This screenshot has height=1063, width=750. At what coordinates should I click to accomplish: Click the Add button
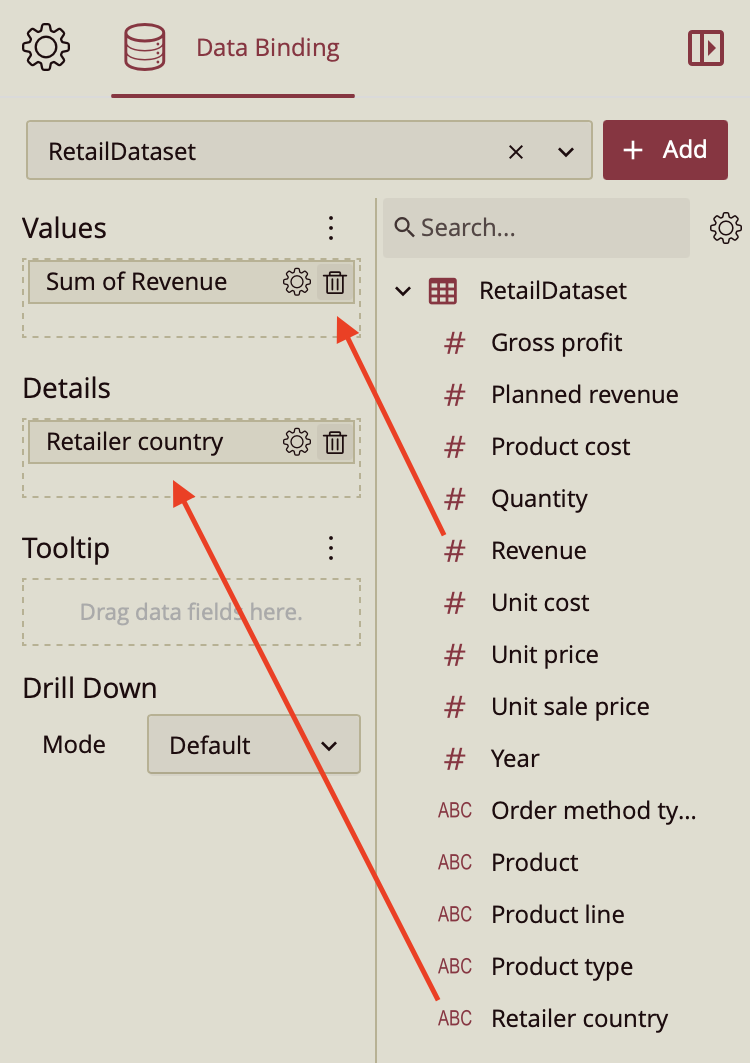coord(665,150)
